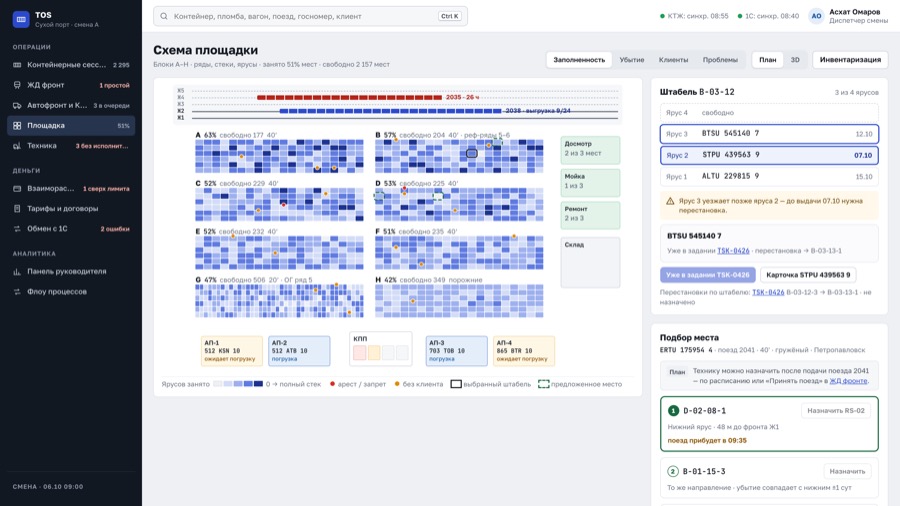This screenshot has height=506, width=900.
Task: Open TSK-0426 task link under BTSU 545140 7
Action: coord(733,251)
